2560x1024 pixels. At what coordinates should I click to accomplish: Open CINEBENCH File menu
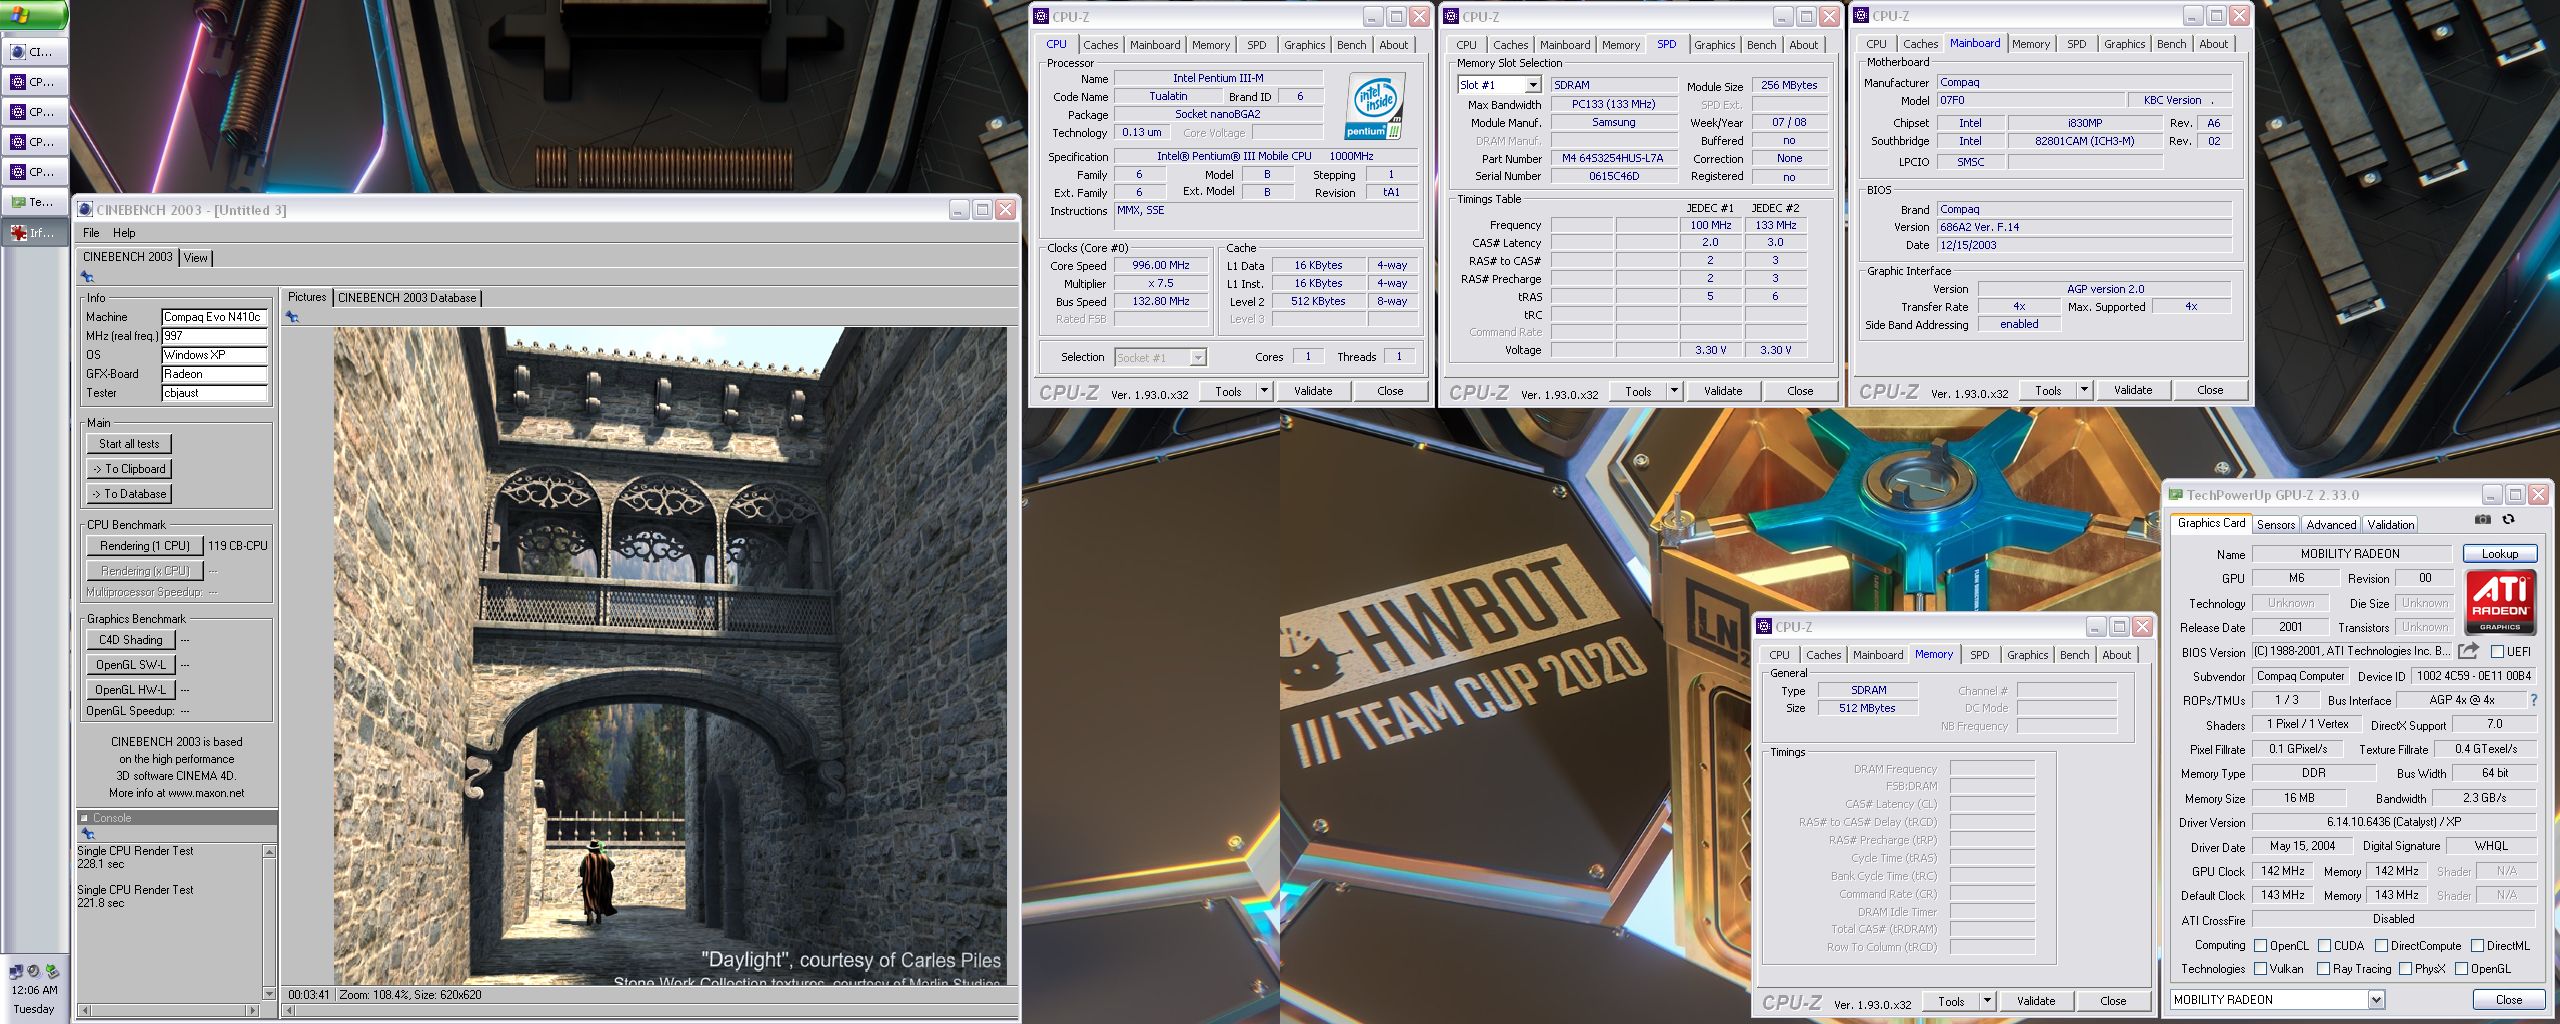[x=91, y=233]
